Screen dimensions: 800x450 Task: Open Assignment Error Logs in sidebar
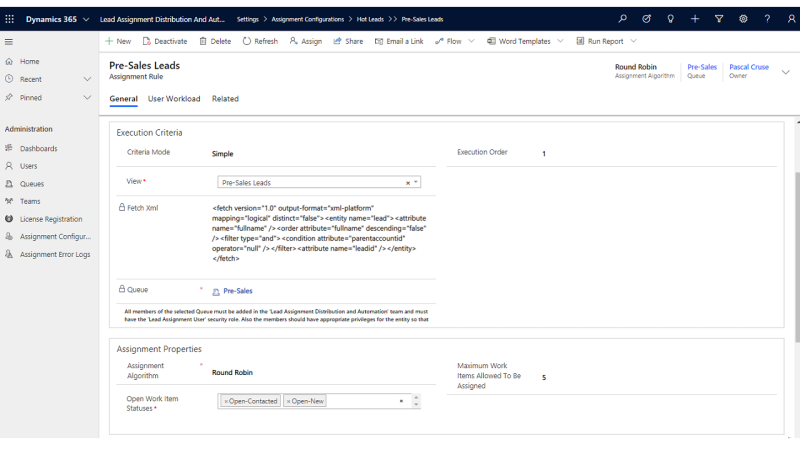[55, 254]
